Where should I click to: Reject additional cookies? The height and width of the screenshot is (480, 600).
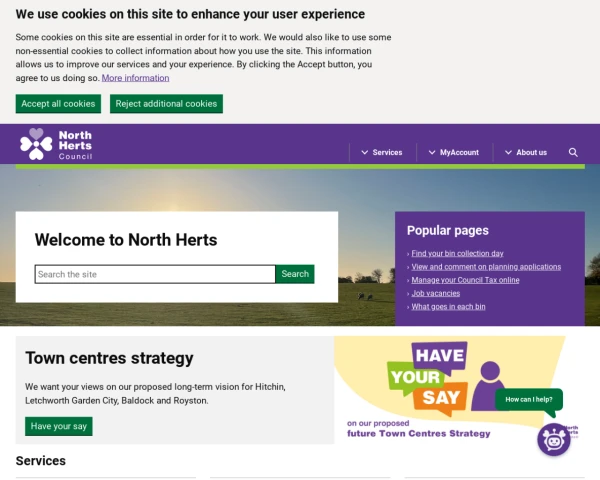[x=166, y=104]
